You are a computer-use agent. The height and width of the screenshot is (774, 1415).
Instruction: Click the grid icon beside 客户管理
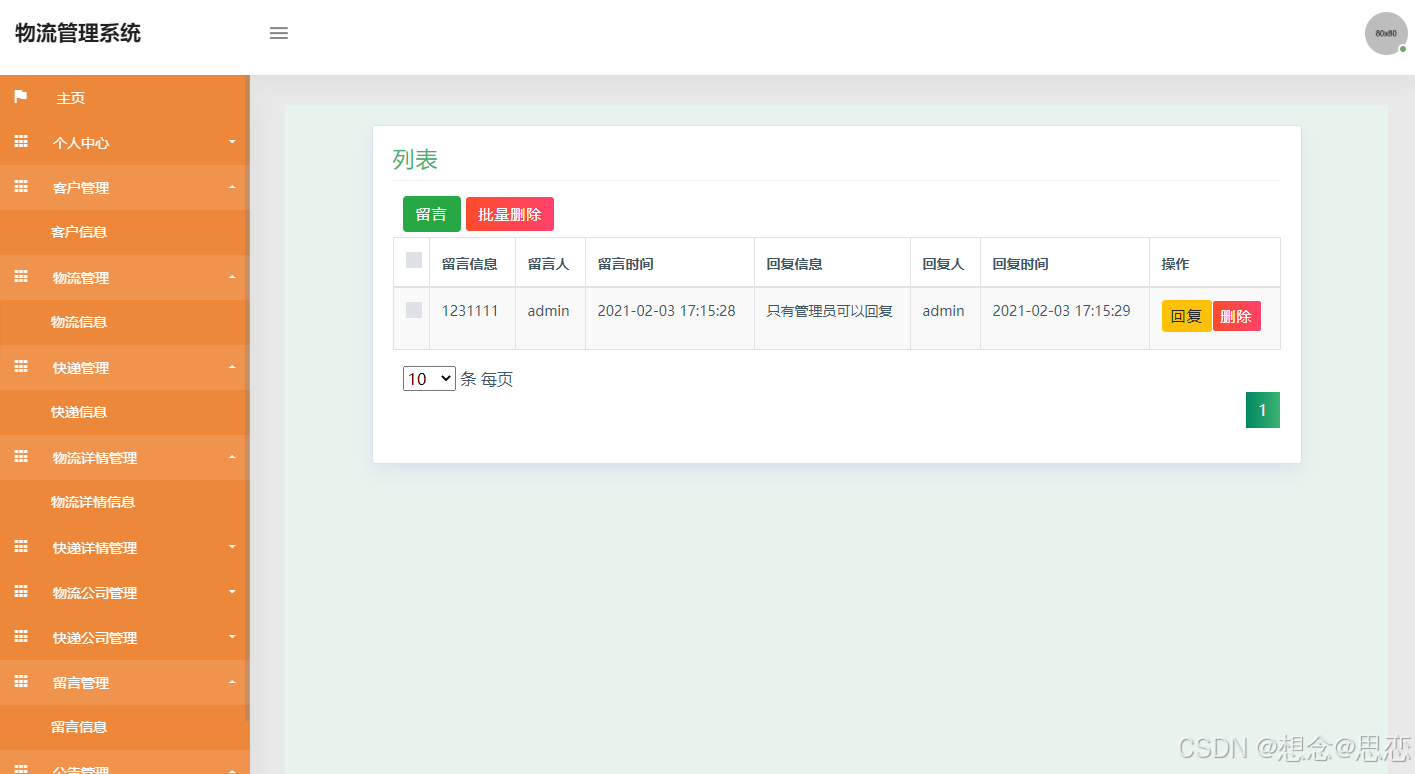[x=21, y=187]
